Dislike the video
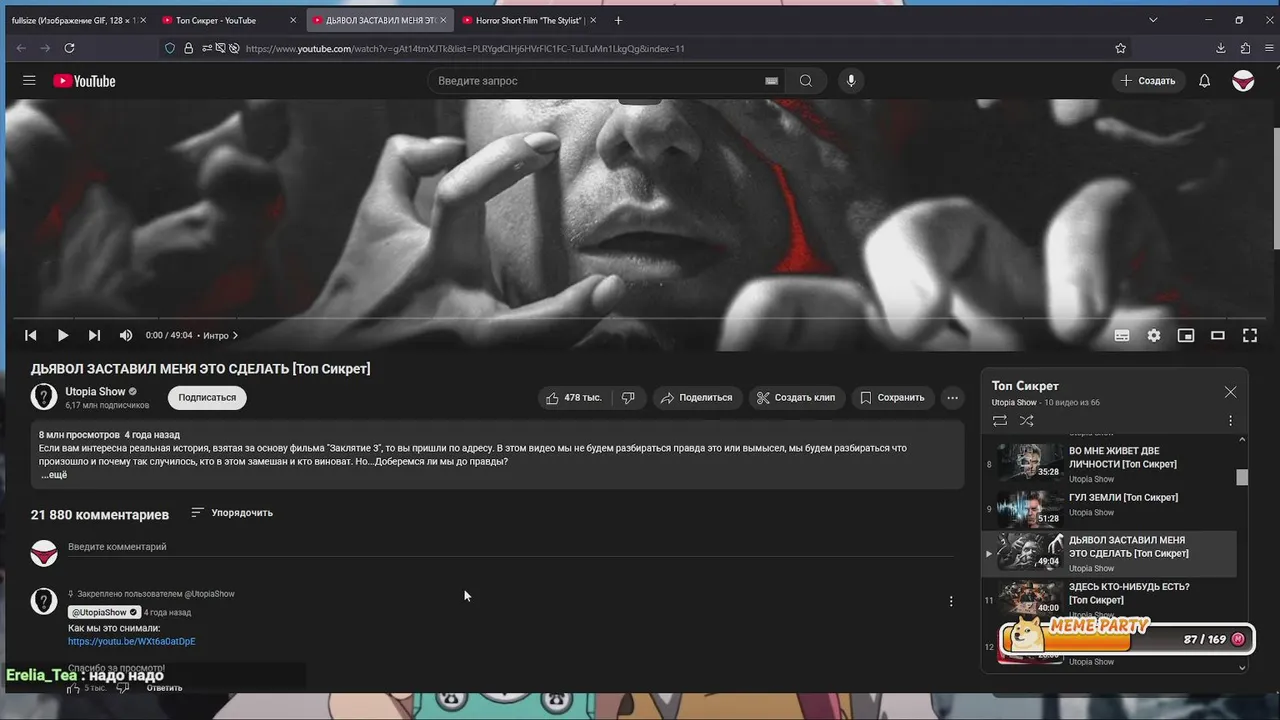1280x720 pixels. point(628,398)
